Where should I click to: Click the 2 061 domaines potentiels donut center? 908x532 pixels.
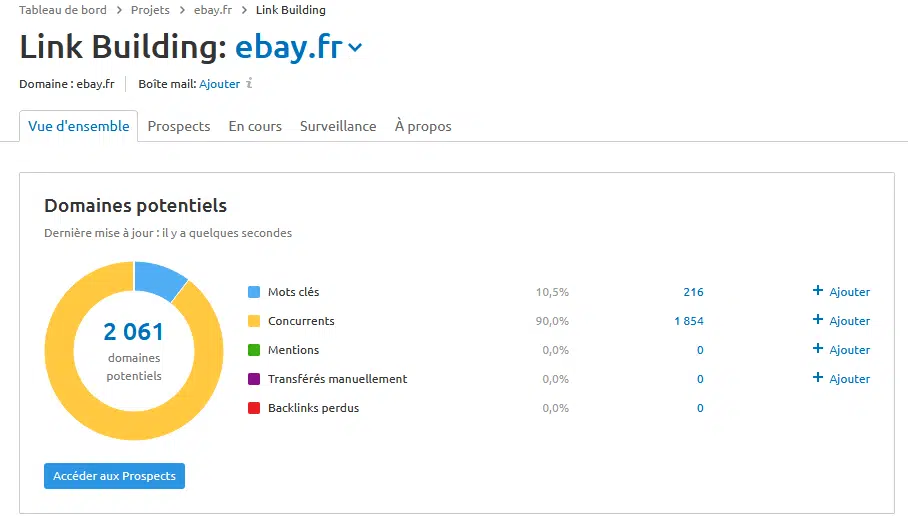tap(134, 351)
